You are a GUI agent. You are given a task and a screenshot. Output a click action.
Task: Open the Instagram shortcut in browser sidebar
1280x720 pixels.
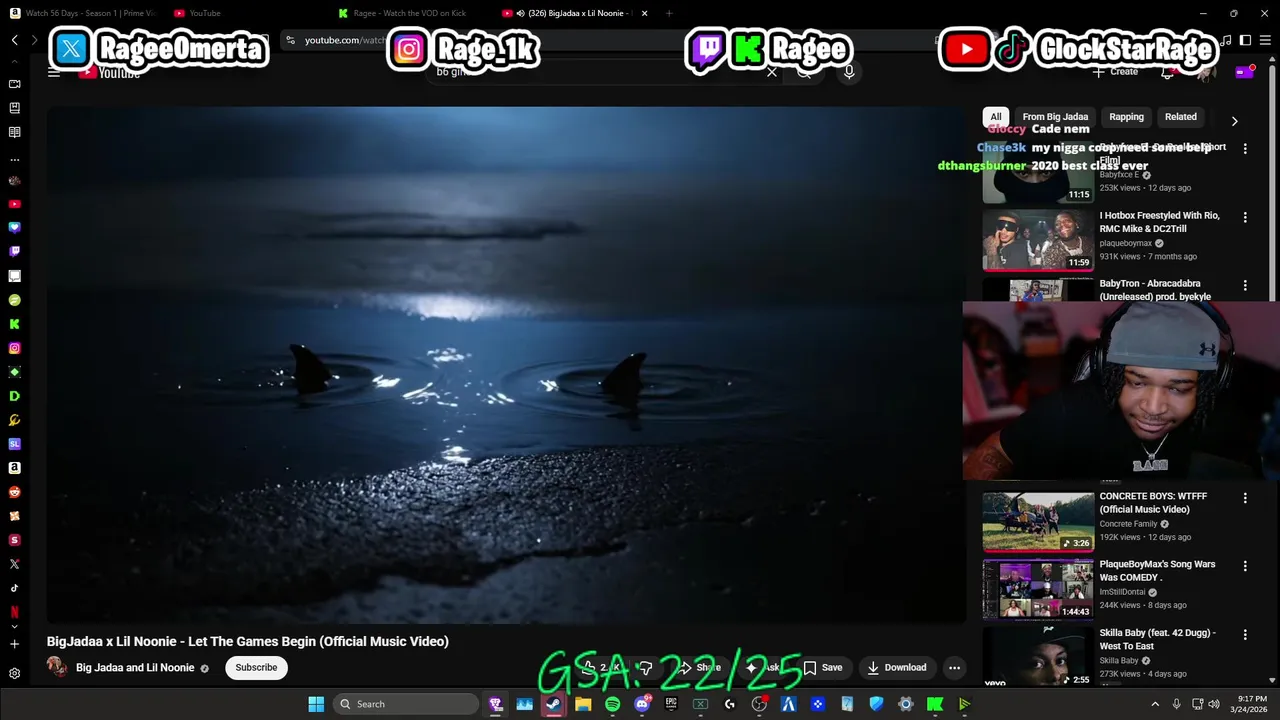click(14, 348)
